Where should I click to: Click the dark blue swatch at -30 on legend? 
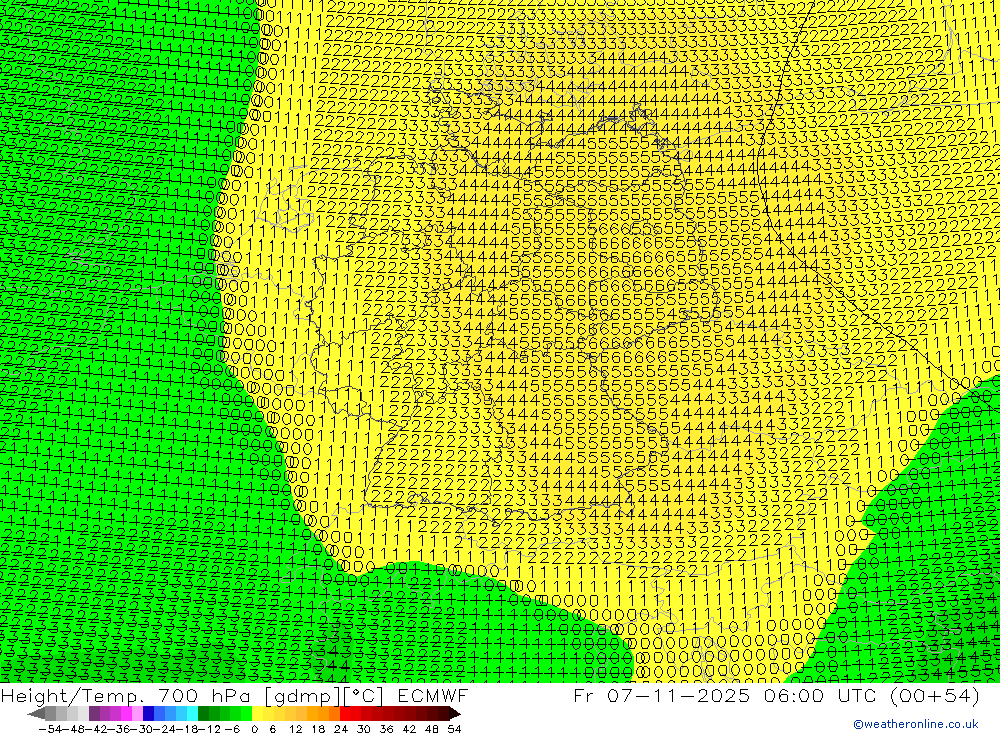[148, 713]
